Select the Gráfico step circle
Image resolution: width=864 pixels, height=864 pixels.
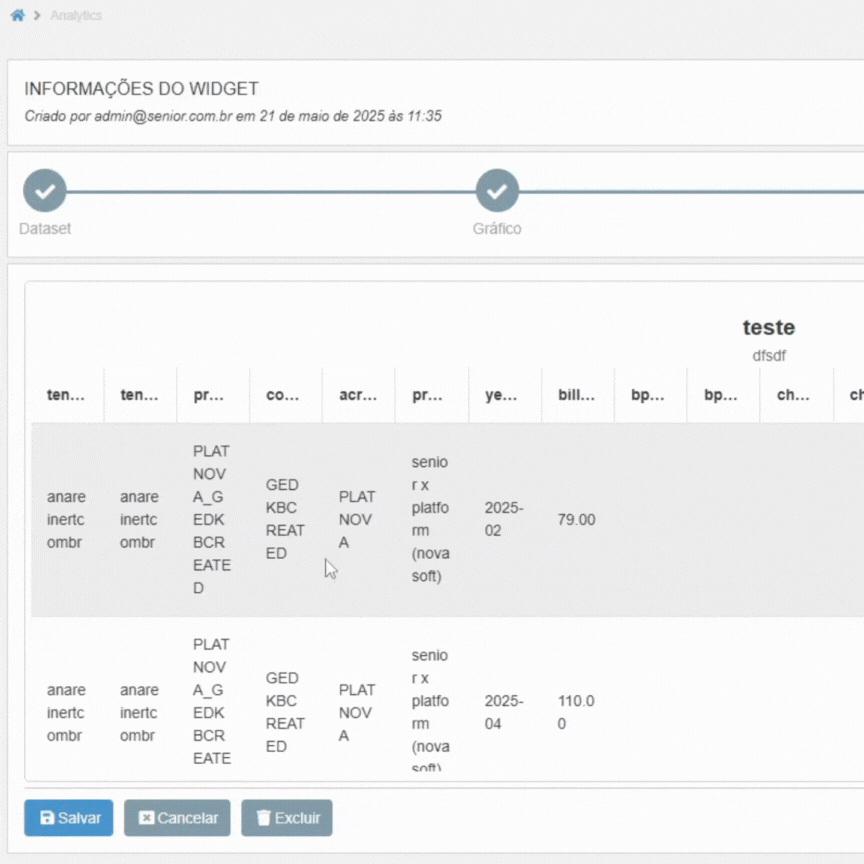click(497, 191)
